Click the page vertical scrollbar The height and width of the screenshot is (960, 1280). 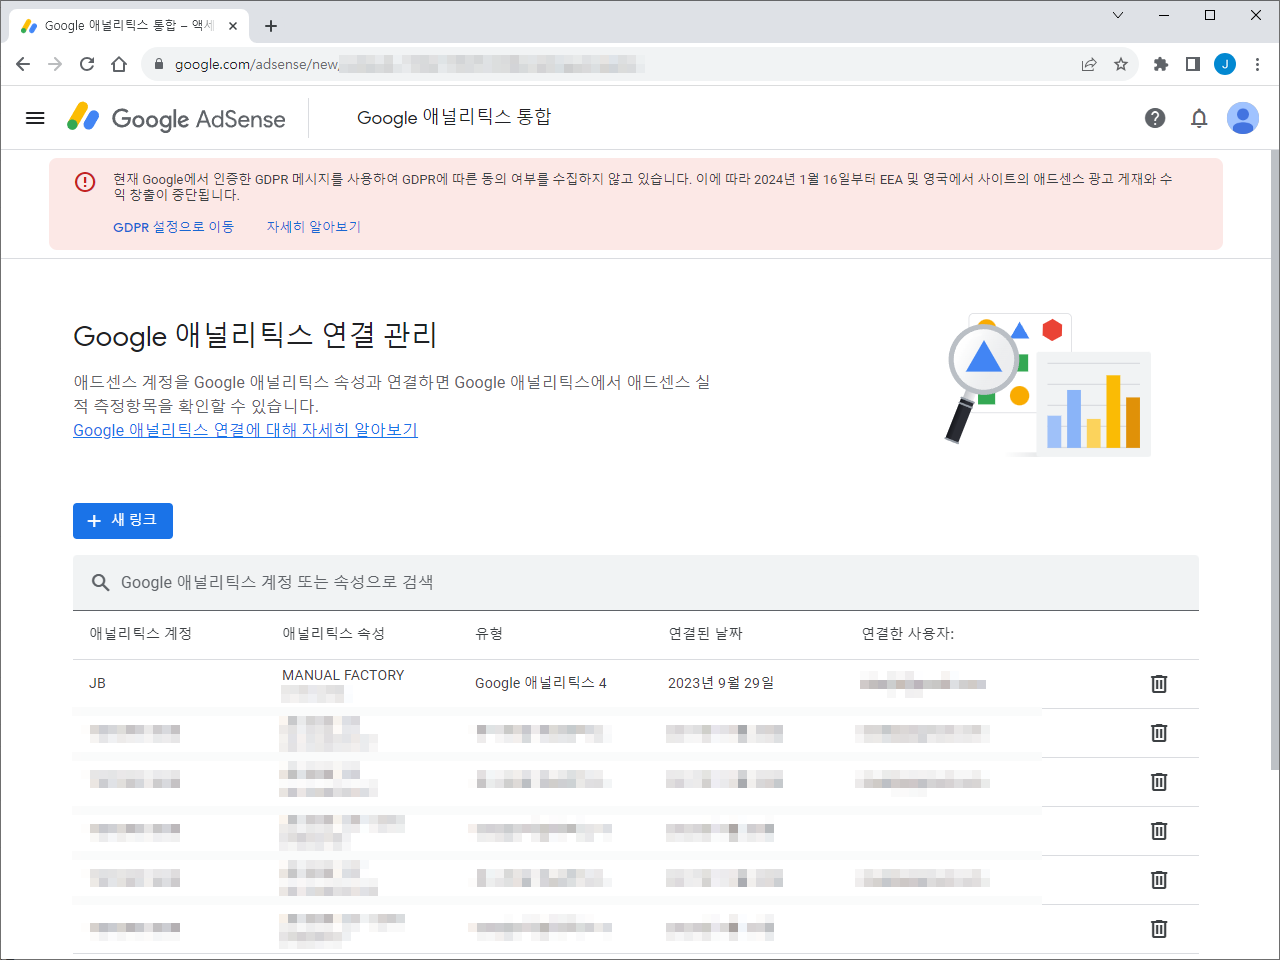[1274, 460]
